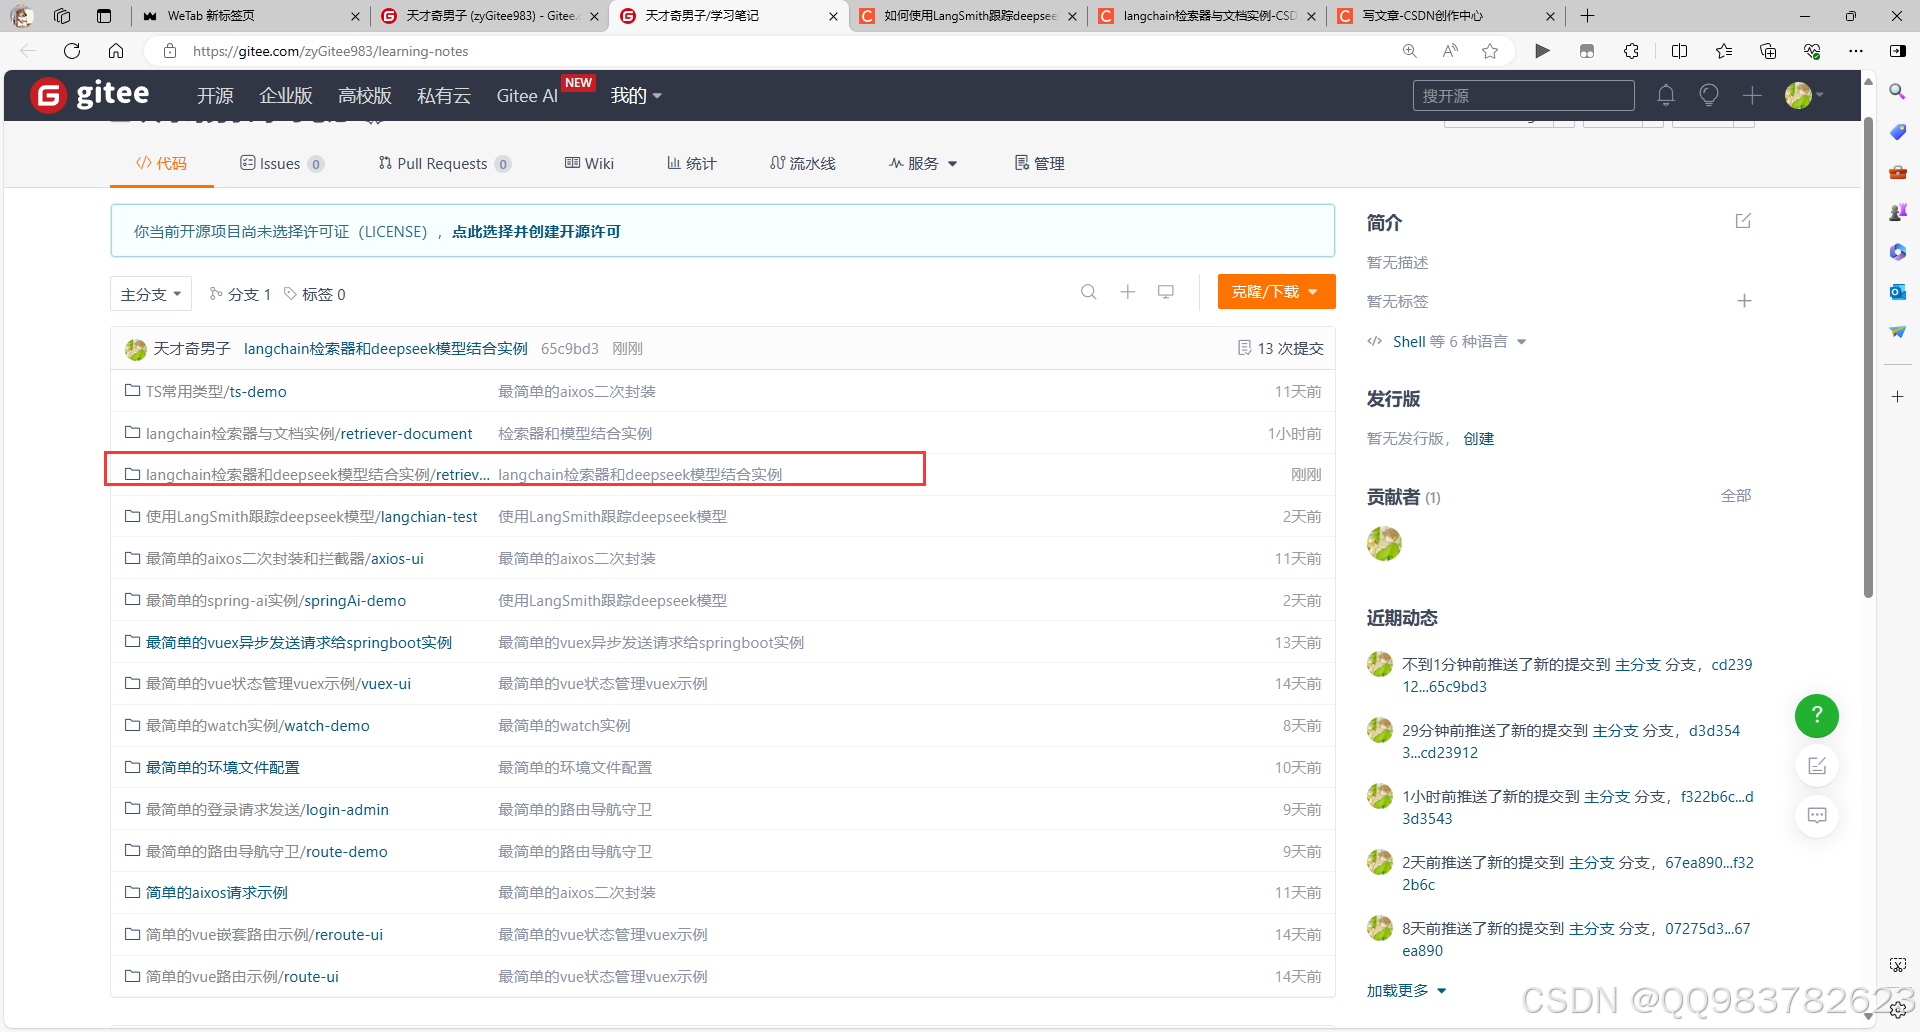The width and height of the screenshot is (1920, 1032).
Task: Click the plus icon to create new repository
Action: pos(1751,95)
